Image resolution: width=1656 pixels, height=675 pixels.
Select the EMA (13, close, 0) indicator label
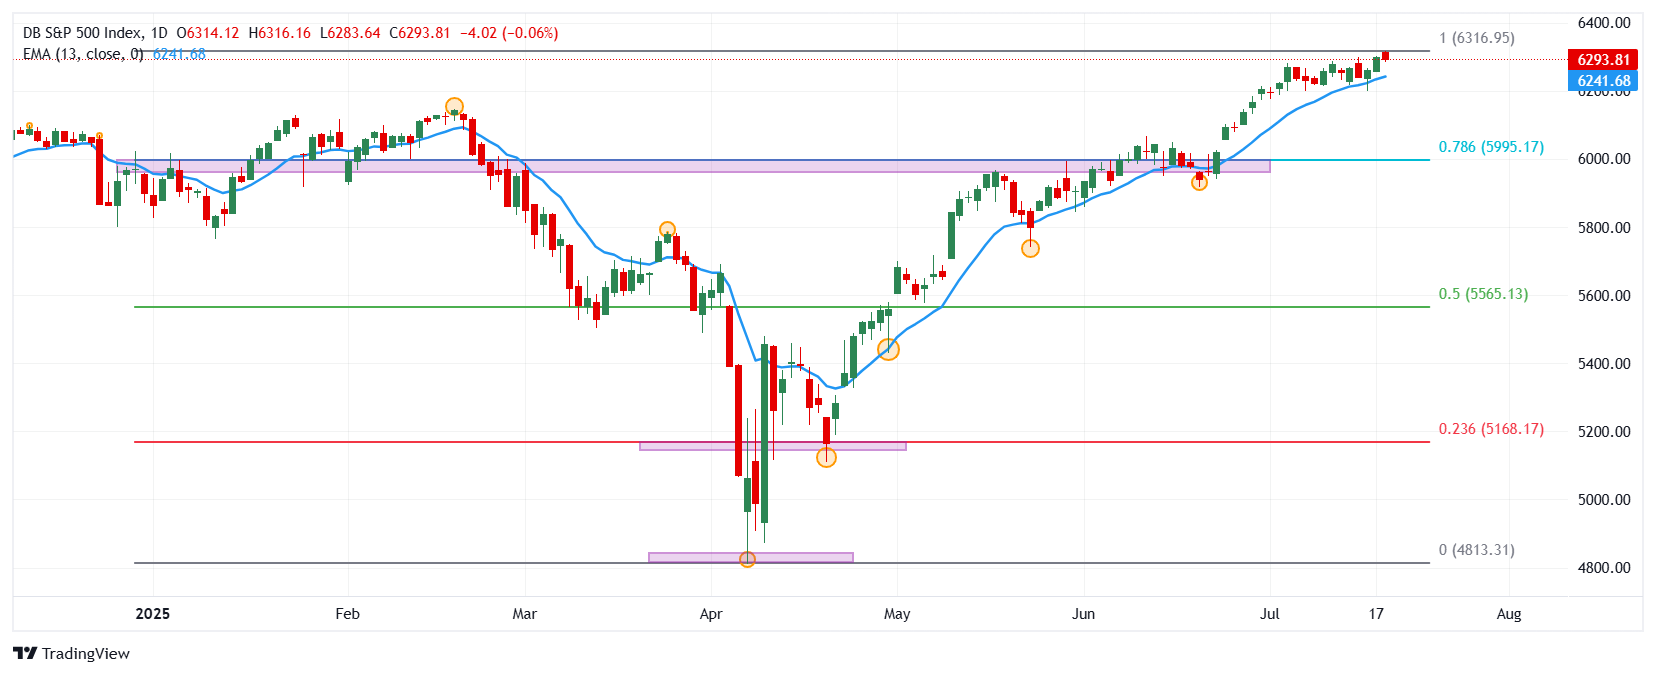pyautogui.click(x=83, y=54)
